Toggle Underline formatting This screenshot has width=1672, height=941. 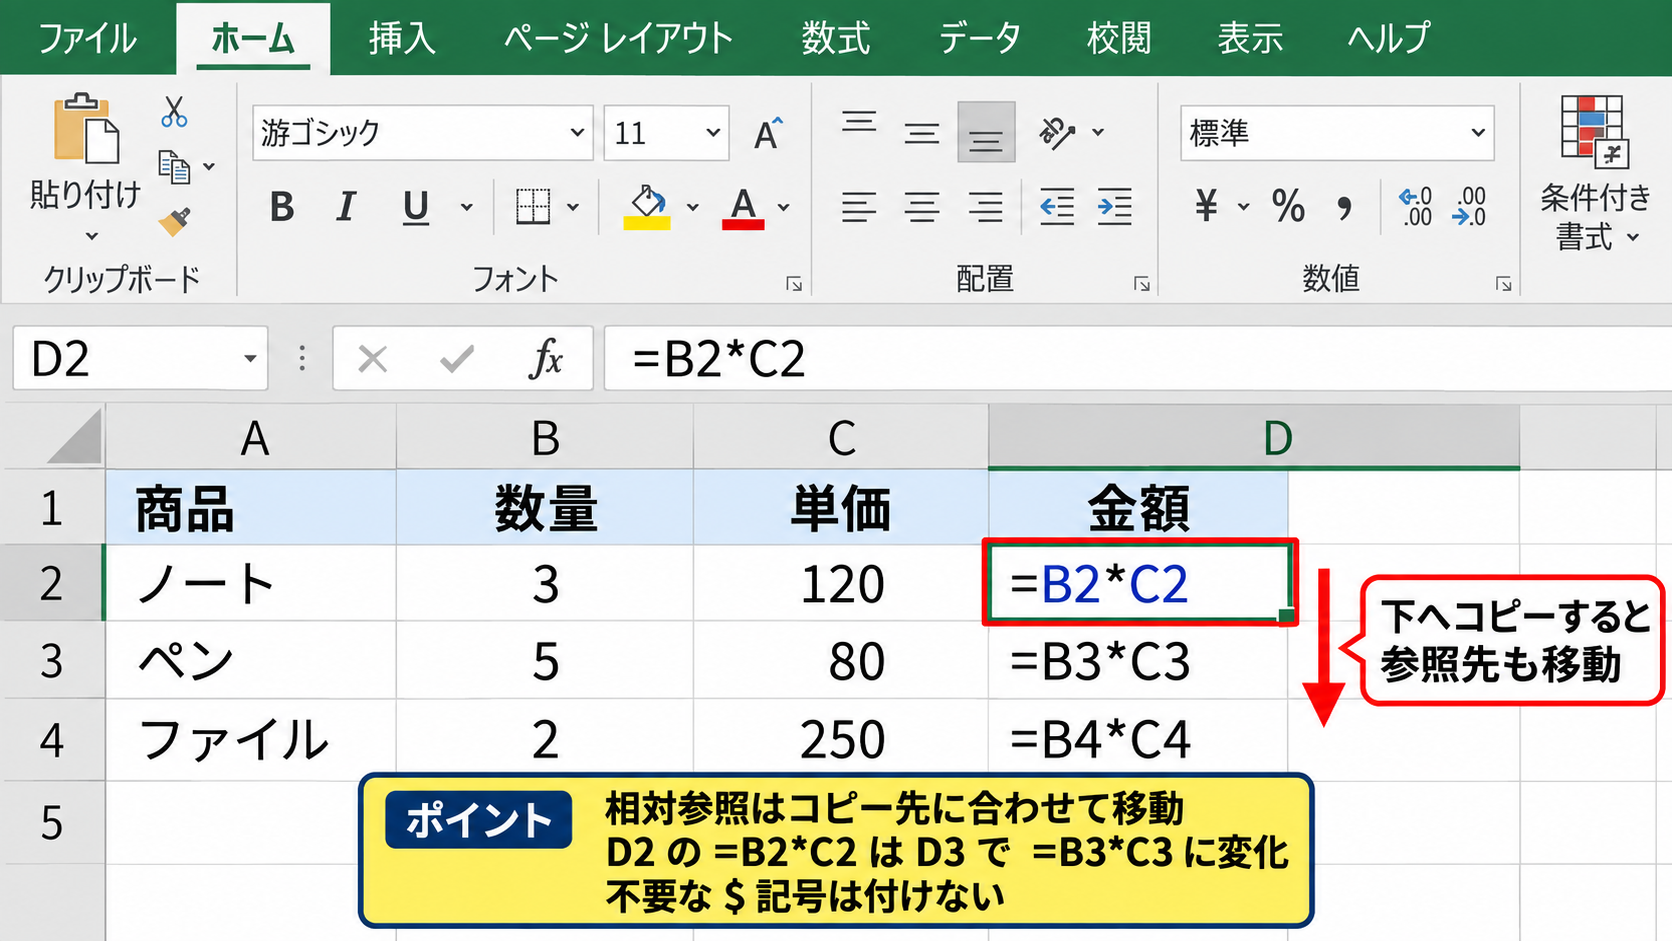coord(415,208)
